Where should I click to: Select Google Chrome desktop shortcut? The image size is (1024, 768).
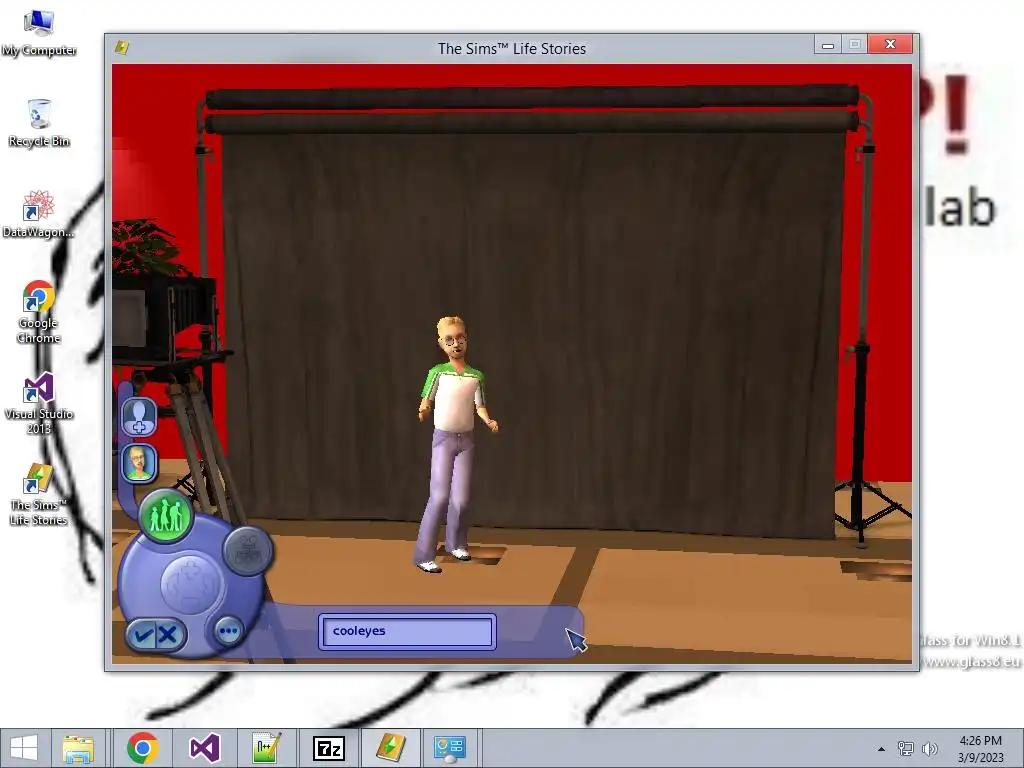tap(39, 312)
